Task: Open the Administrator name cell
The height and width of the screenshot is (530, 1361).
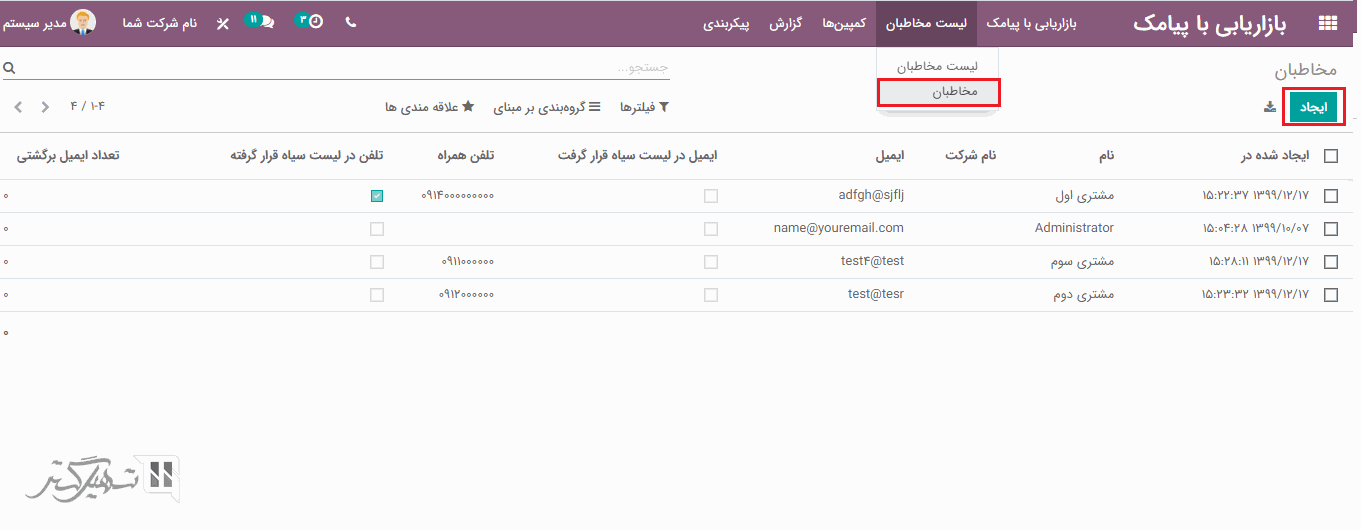Action: pyautogui.click(x=1074, y=228)
